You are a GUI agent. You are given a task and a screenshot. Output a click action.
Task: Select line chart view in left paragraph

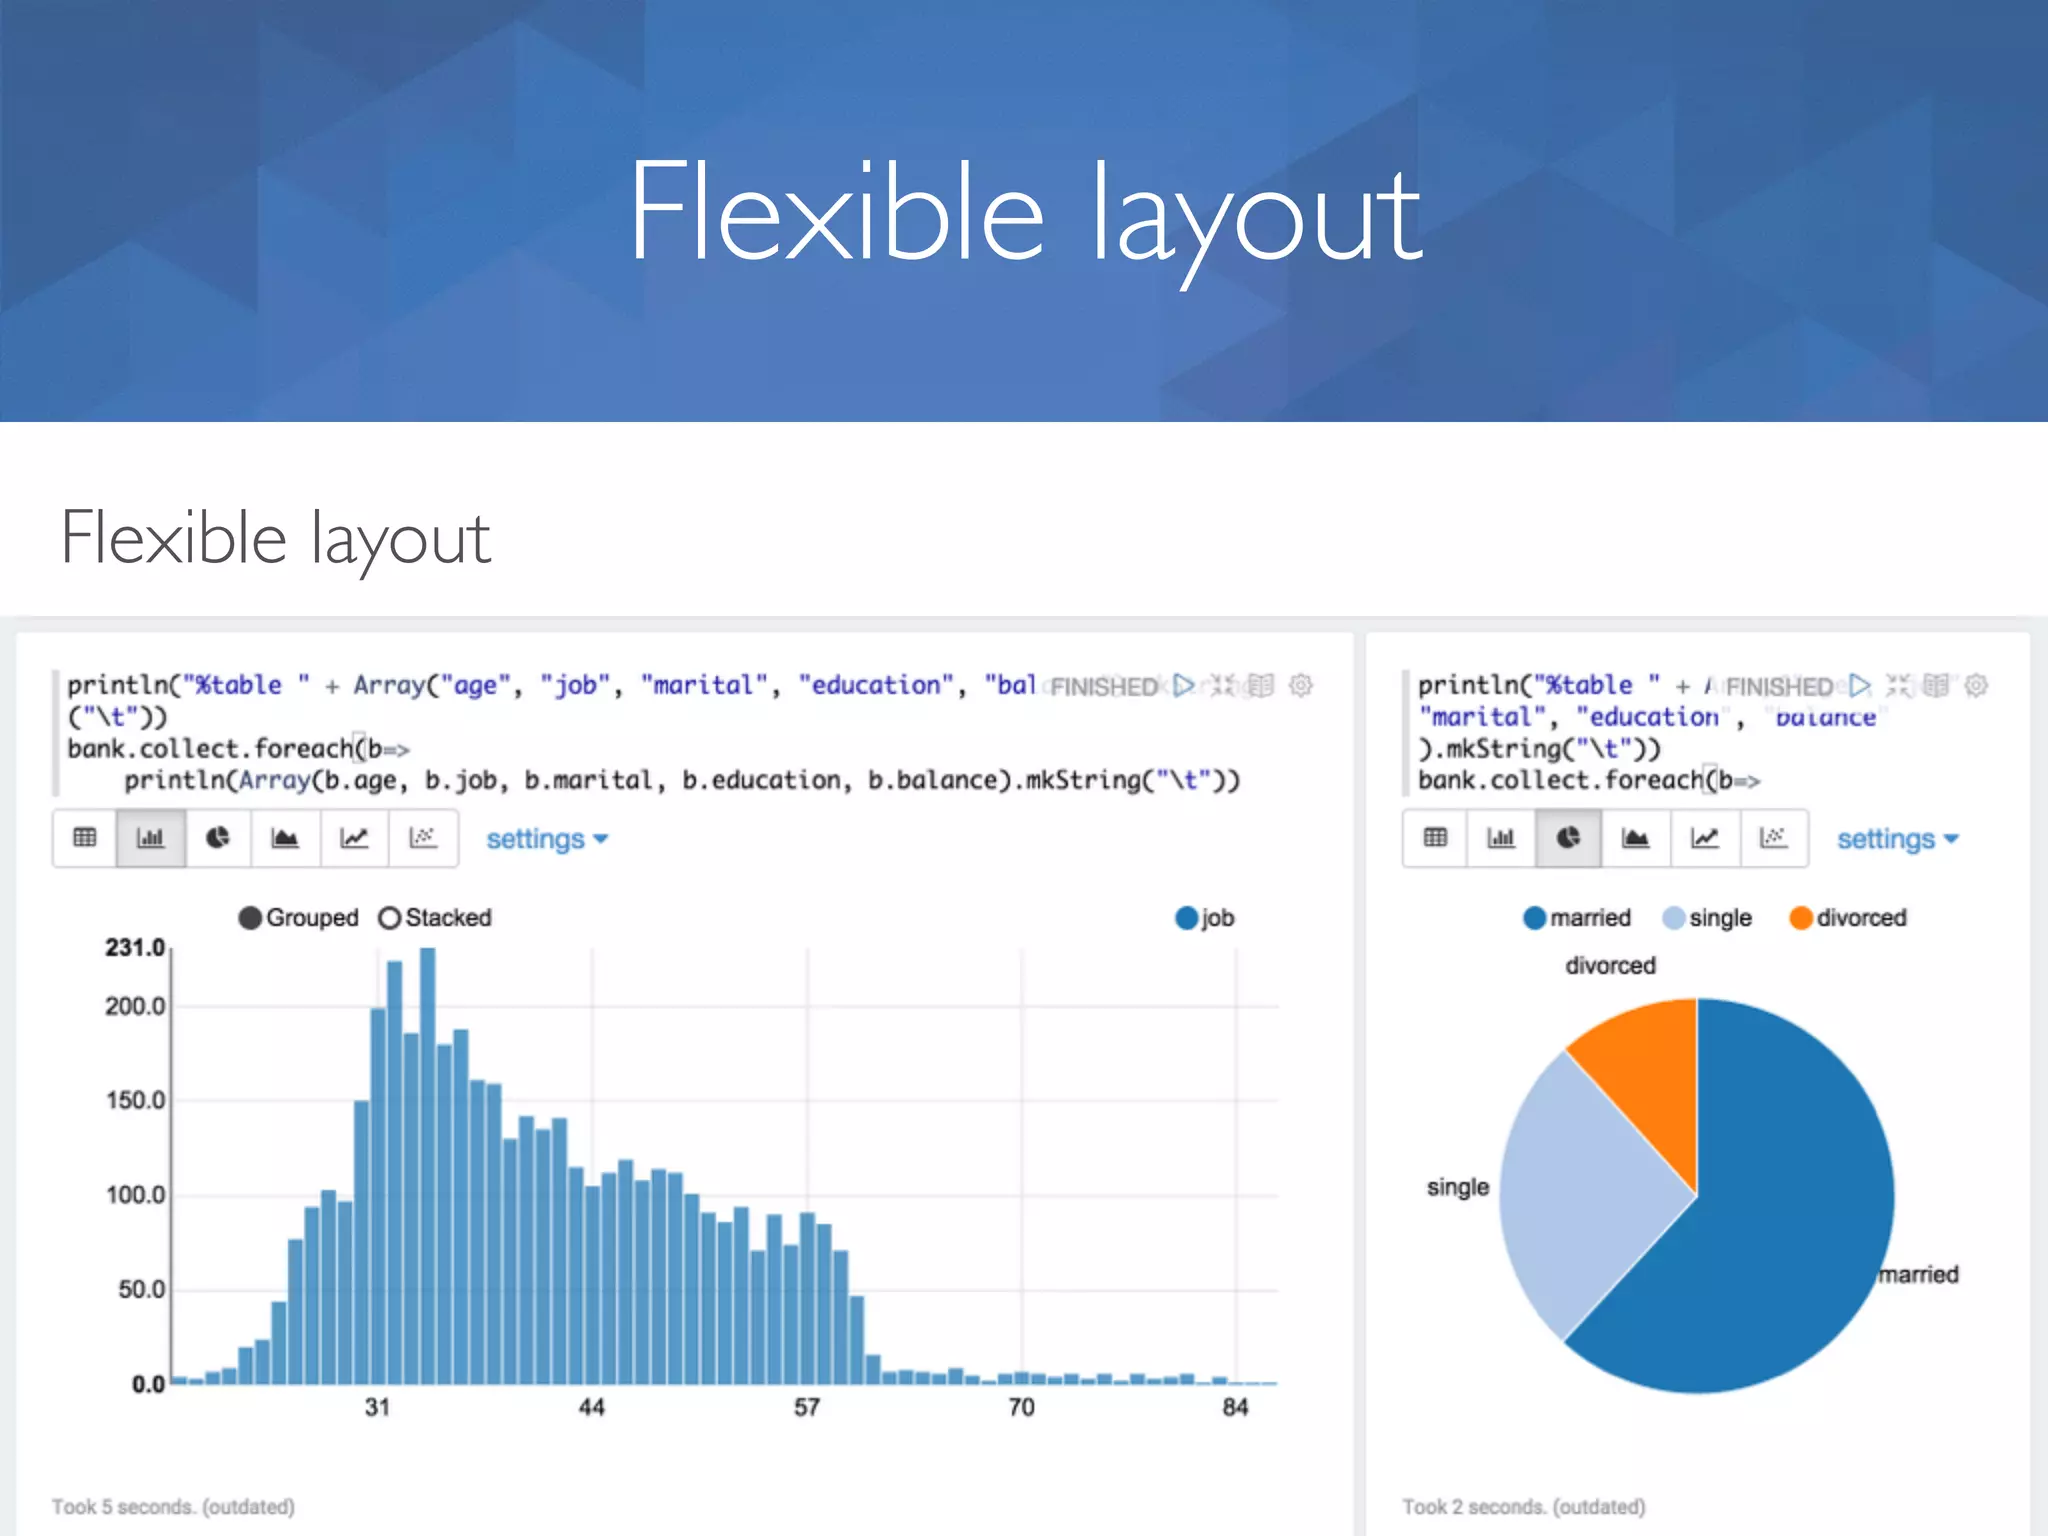[354, 838]
